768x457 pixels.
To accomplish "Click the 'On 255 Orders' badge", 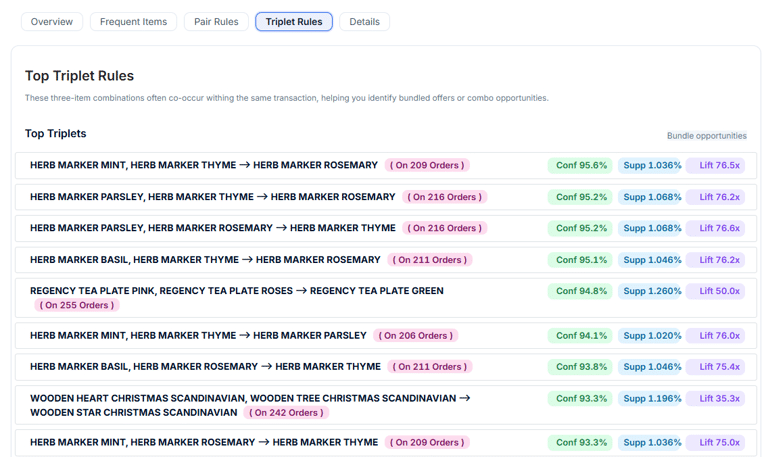I will coord(76,305).
